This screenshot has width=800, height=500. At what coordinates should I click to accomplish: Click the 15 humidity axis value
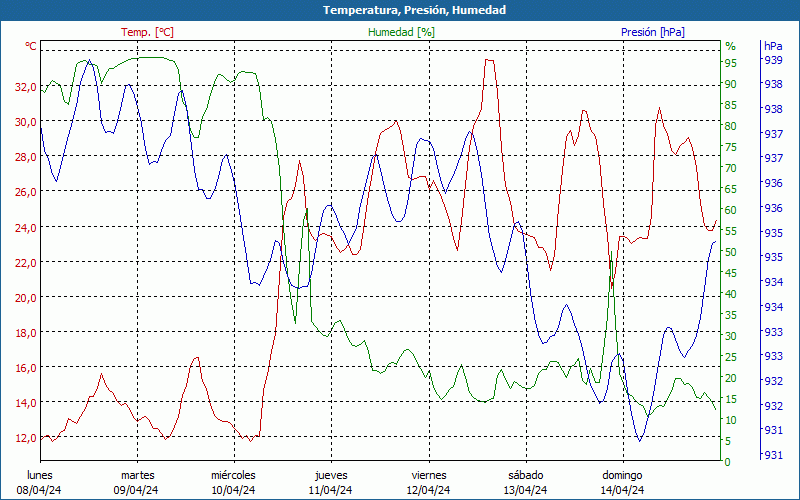[x=731, y=399]
